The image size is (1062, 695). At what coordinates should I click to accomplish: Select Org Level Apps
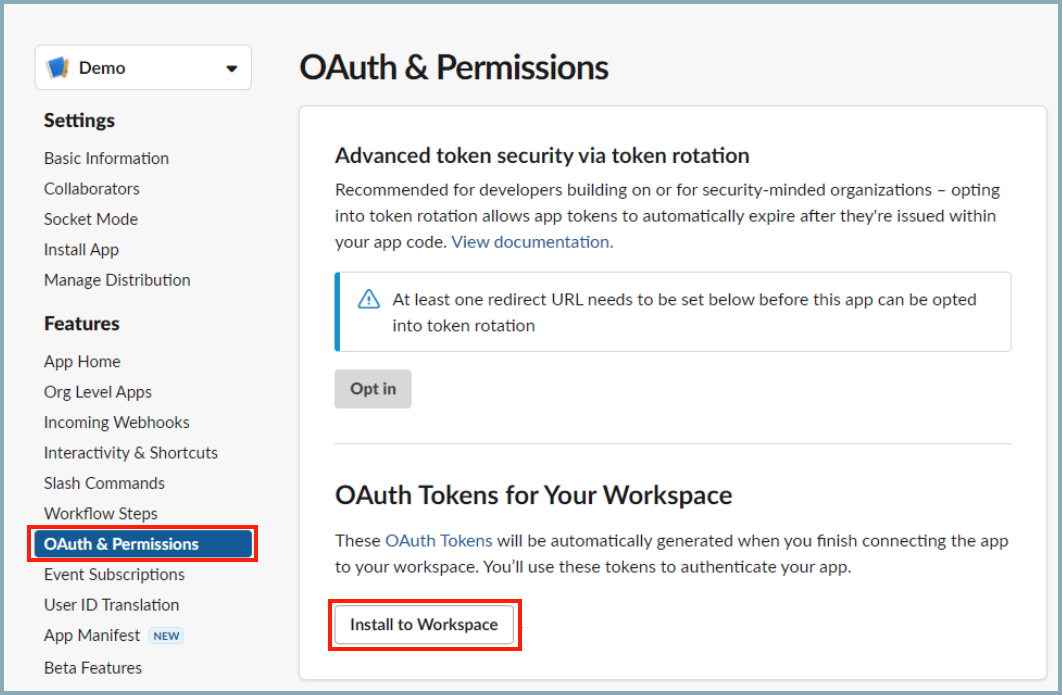coord(98,392)
